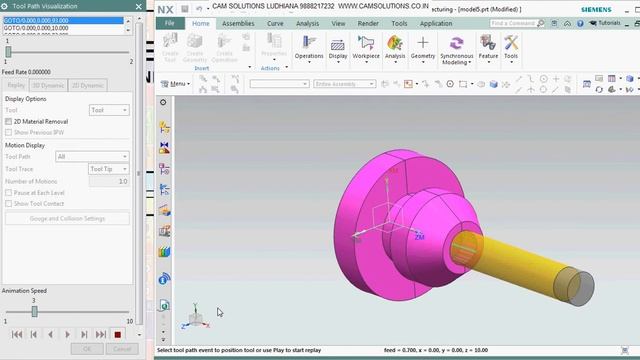Switch to the Home ribbon tab
This screenshot has height=360, width=640.
click(200, 24)
